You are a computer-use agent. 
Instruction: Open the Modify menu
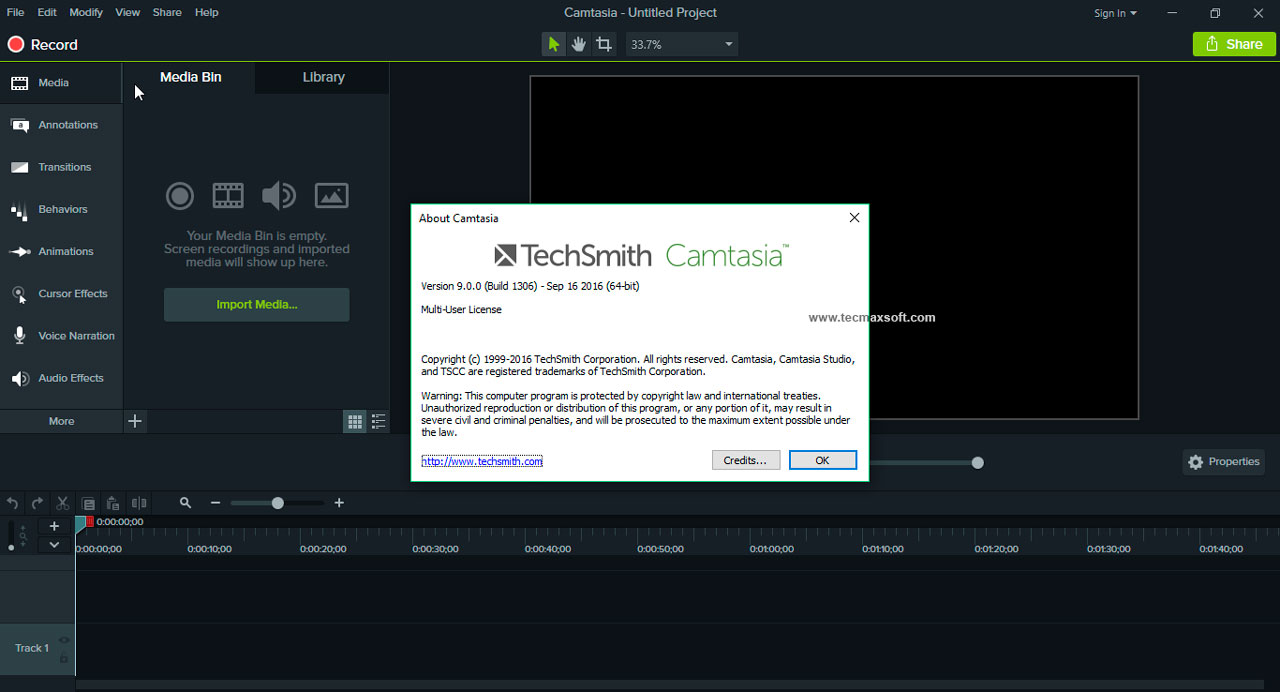tap(85, 12)
